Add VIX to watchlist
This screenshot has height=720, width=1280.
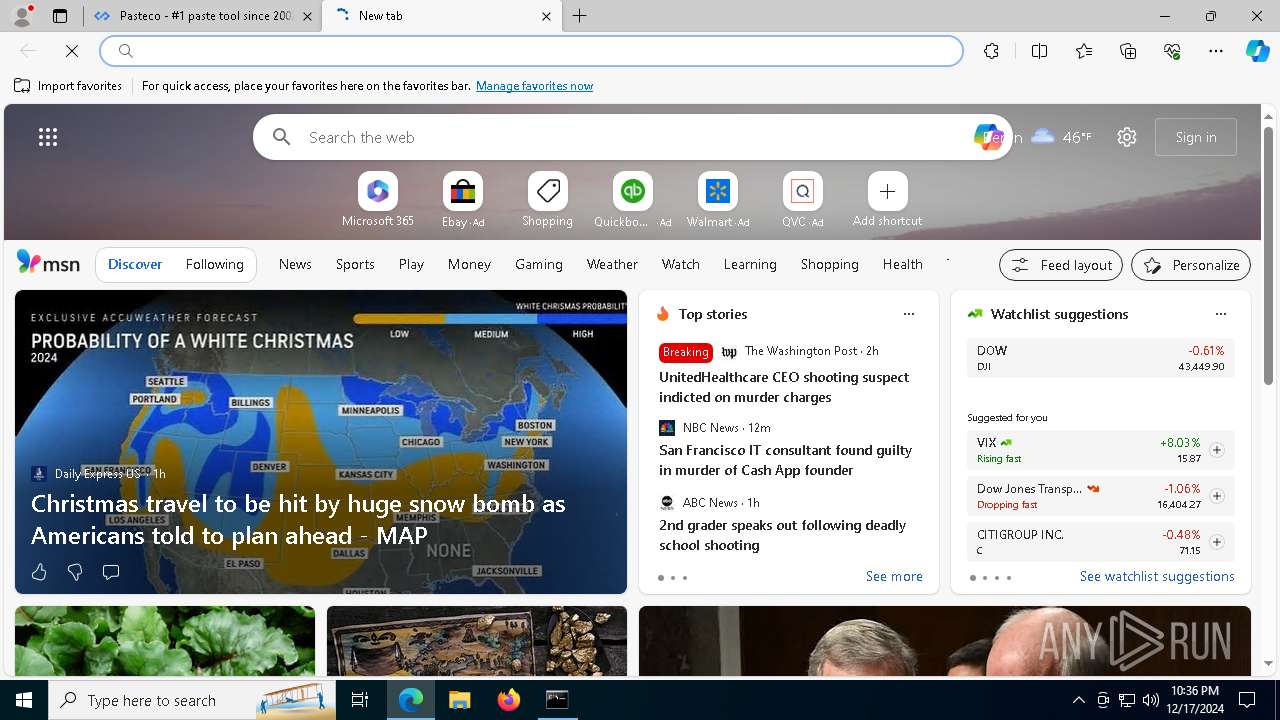[1216, 450]
